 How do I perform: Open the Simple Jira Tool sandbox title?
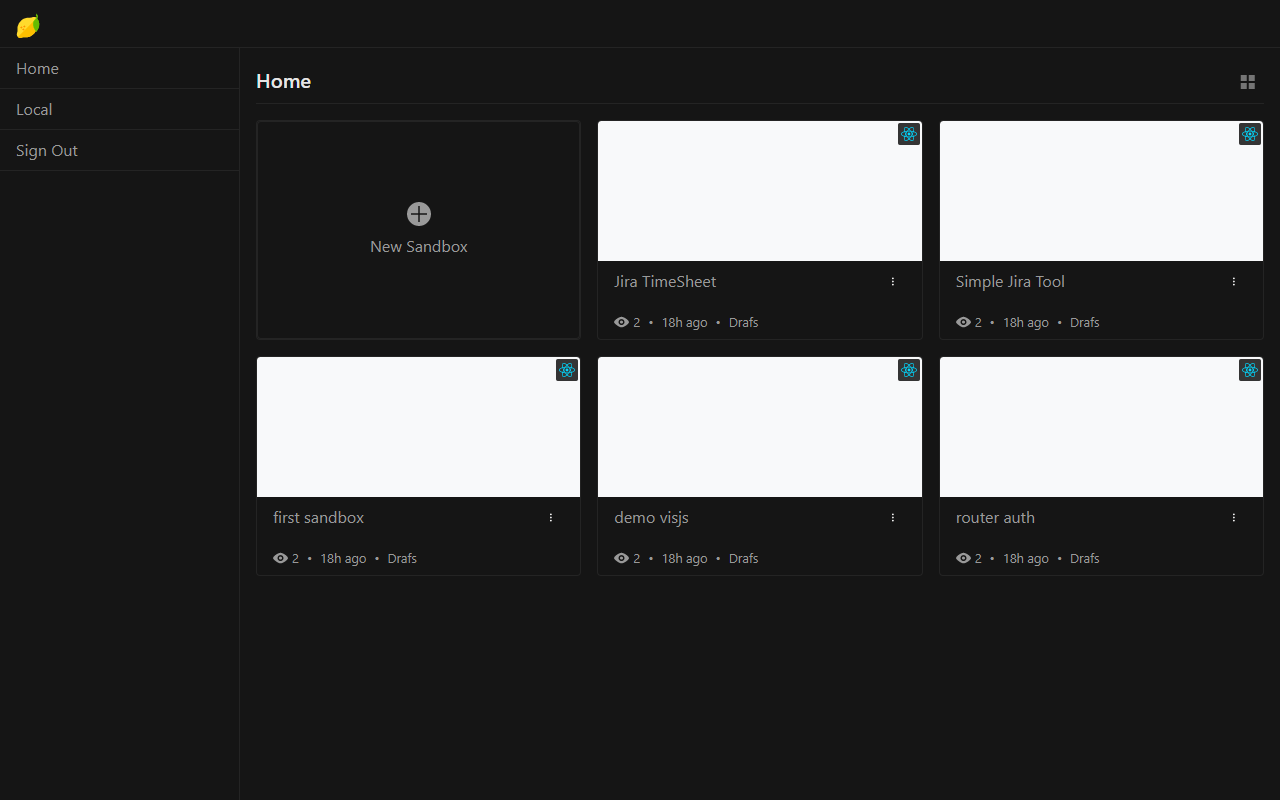point(1010,282)
